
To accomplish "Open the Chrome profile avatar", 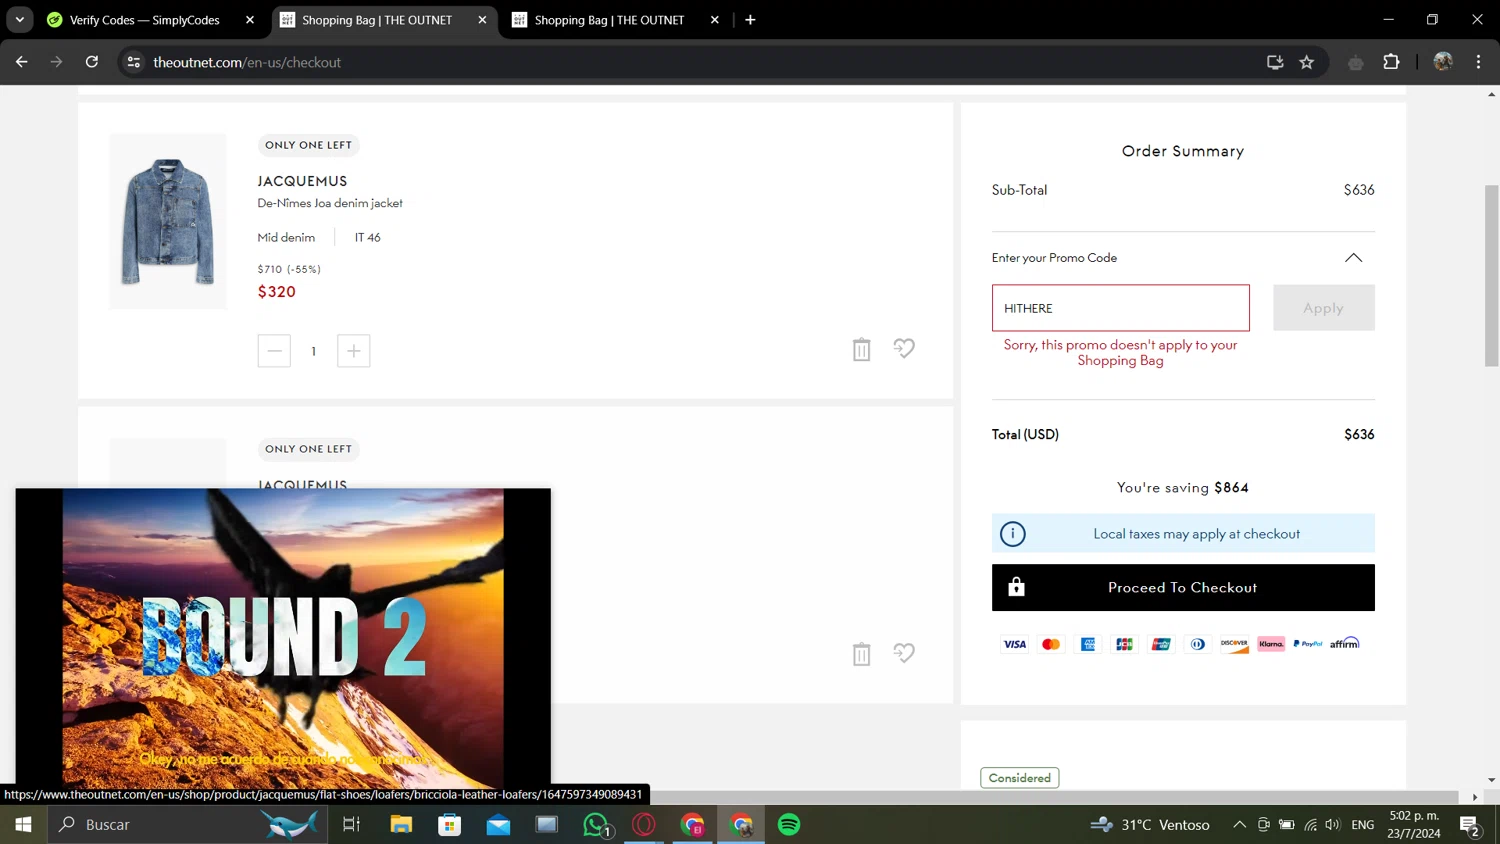I will [1443, 62].
